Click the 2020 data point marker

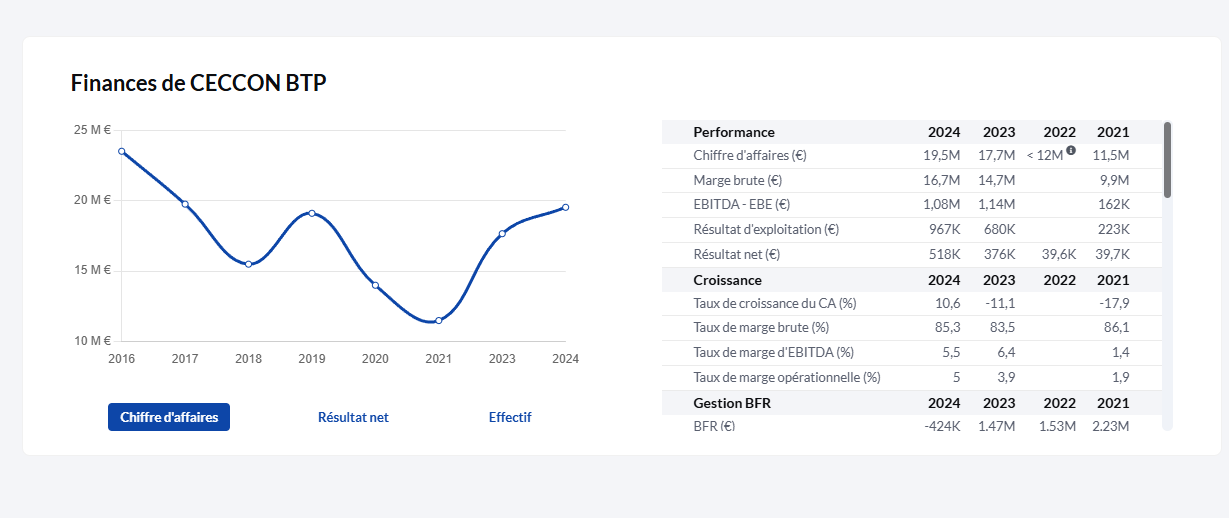coord(376,285)
